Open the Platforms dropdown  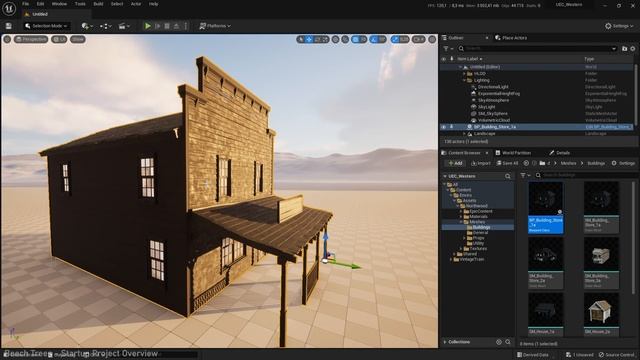tap(215, 26)
